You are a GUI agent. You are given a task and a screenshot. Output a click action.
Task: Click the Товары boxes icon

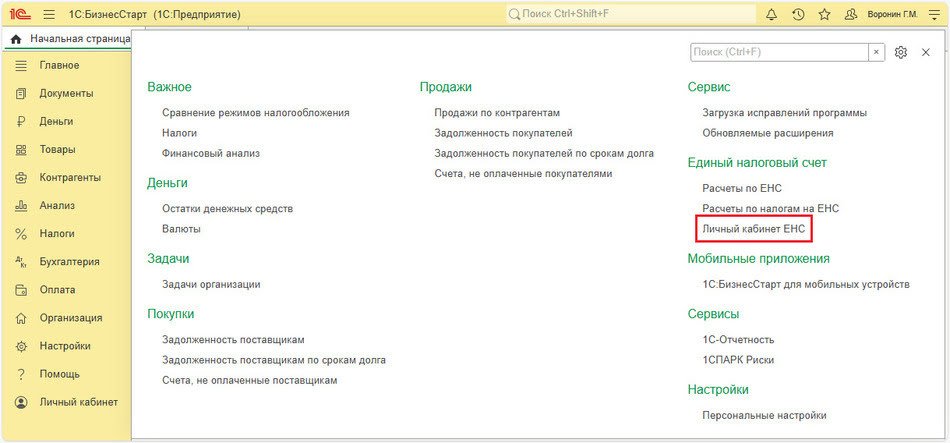[21, 149]
